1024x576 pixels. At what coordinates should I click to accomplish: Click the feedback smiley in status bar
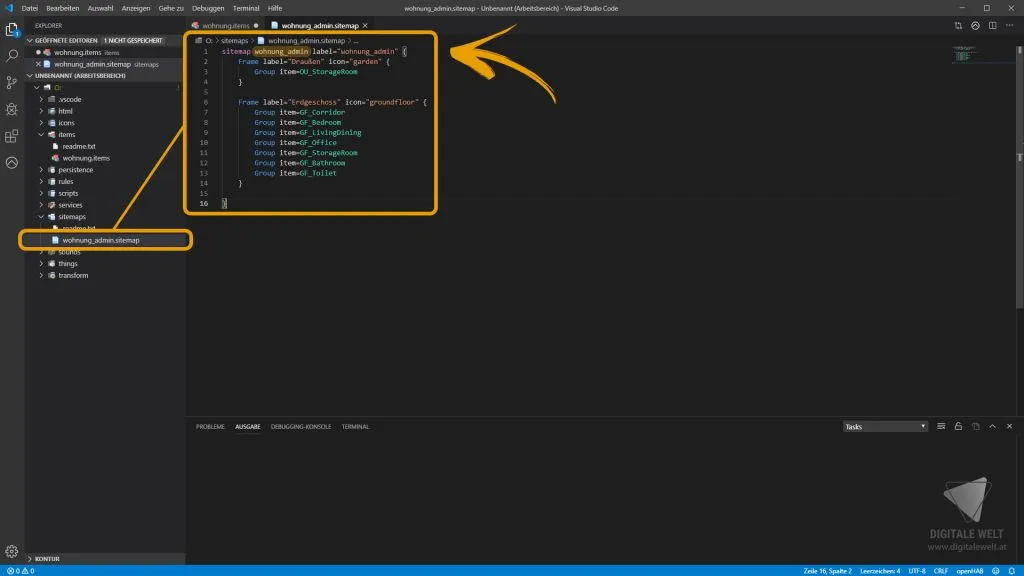click(x=995, y=571)
